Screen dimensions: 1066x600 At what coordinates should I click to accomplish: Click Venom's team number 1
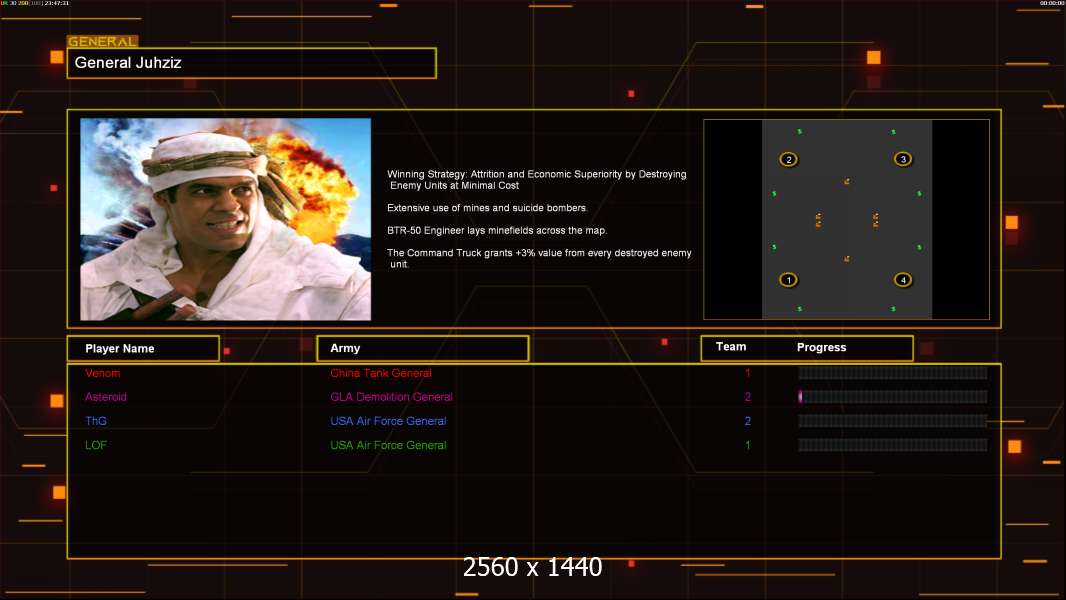748,373
